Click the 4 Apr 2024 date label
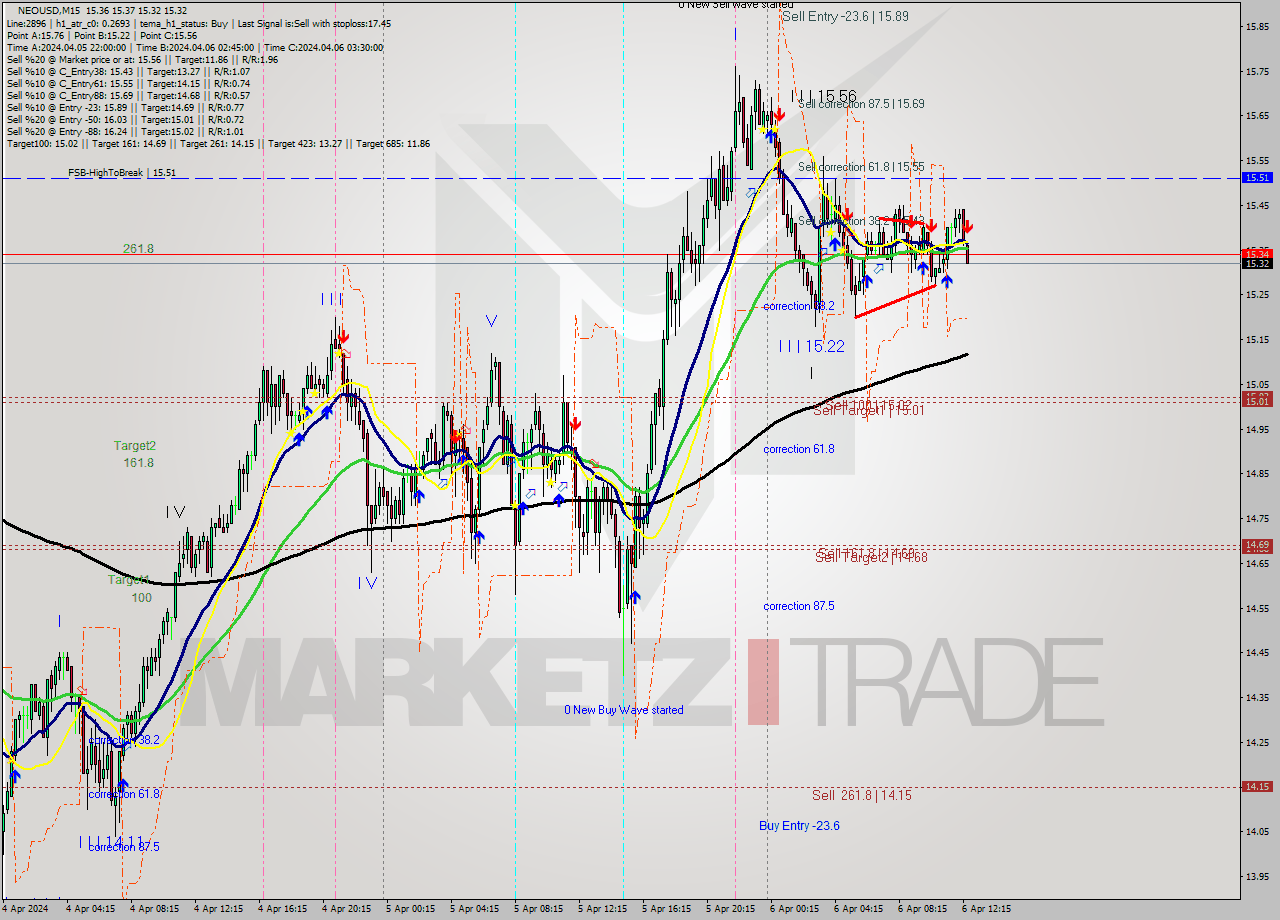1280x920 pixels. pyautogui.click(x=25, y=909)
